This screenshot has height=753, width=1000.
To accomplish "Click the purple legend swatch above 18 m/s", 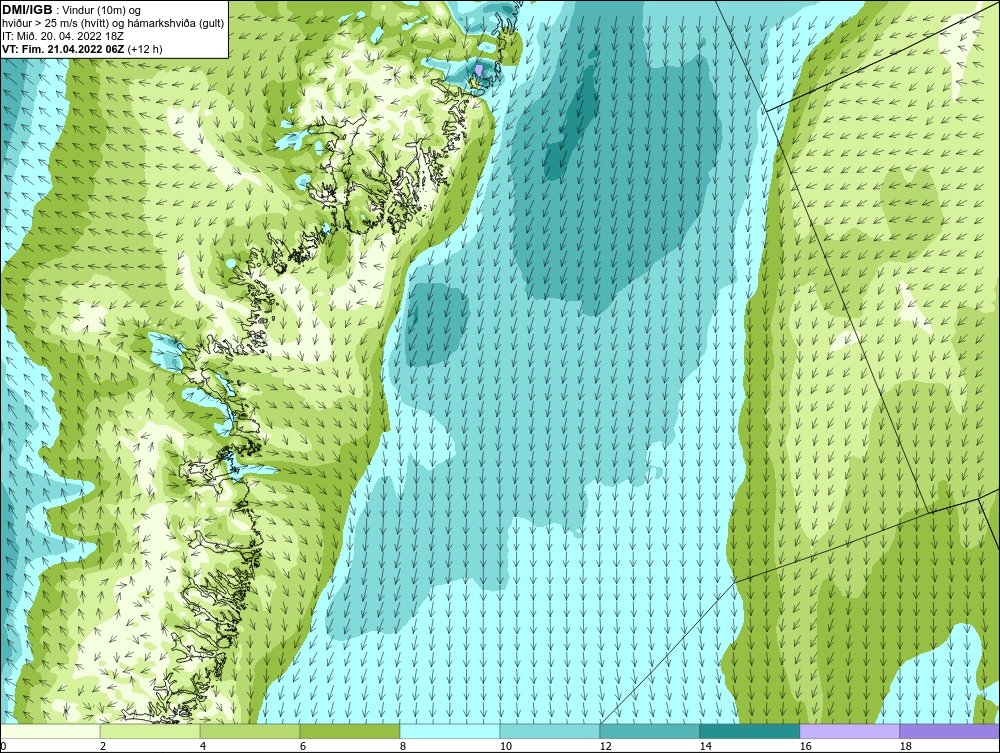I will pos(950,731).
